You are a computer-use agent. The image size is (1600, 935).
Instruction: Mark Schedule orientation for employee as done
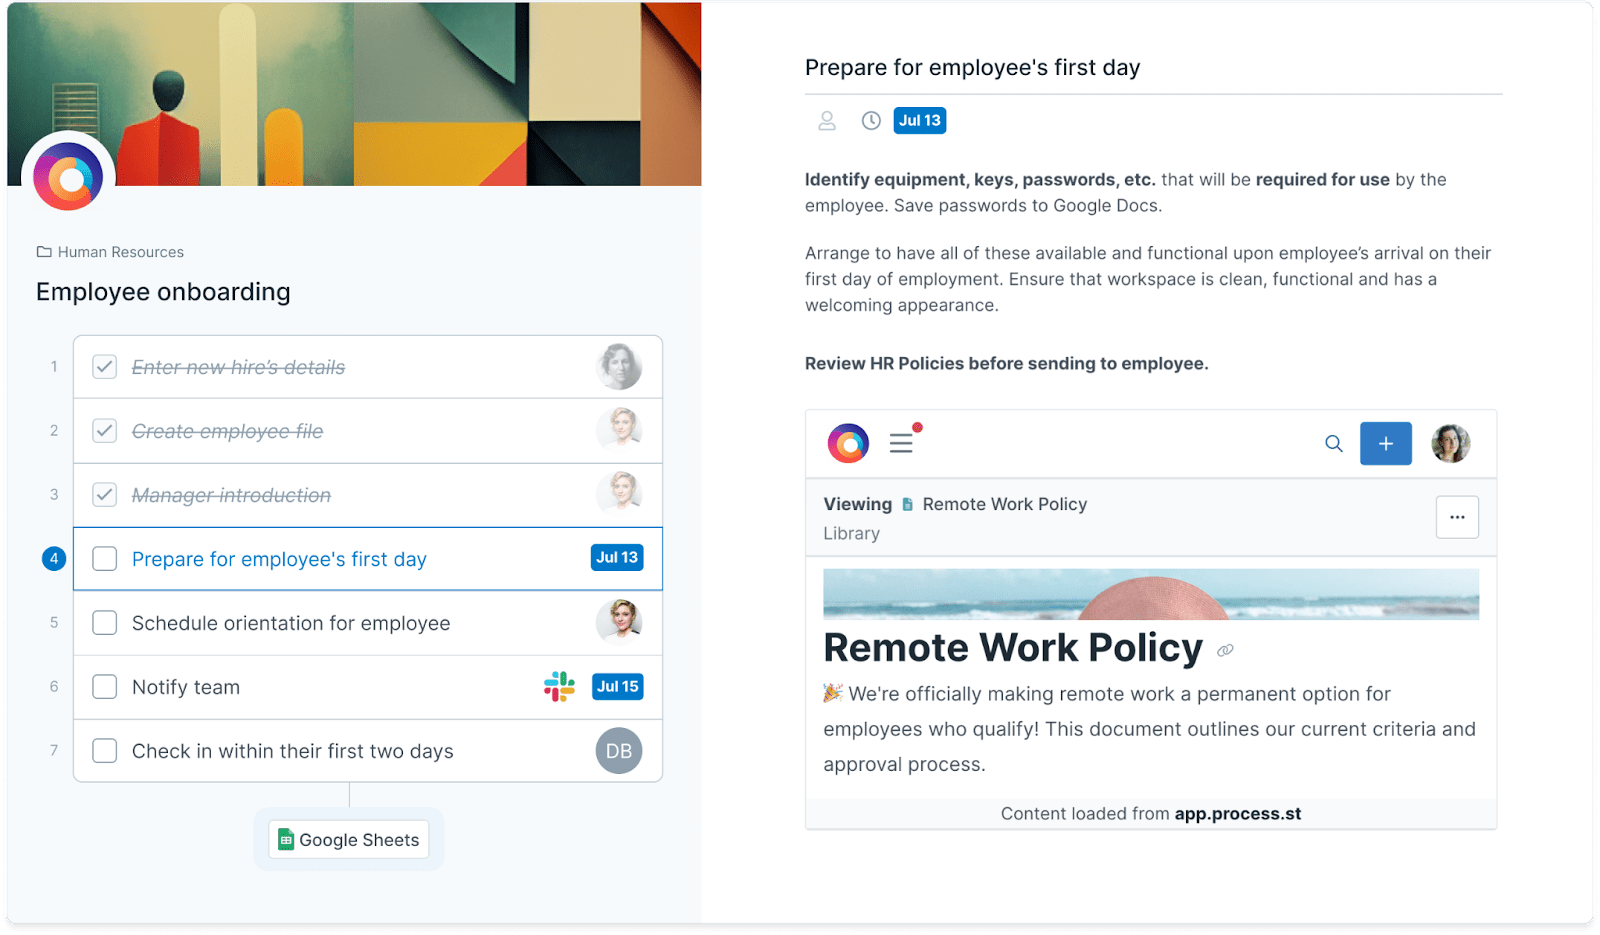click(104, 622)
